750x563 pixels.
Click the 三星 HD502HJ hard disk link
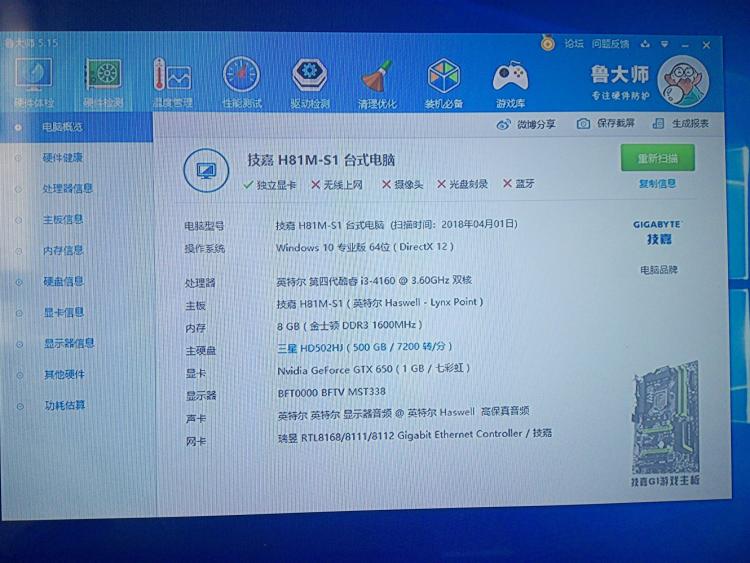[364, 347]
